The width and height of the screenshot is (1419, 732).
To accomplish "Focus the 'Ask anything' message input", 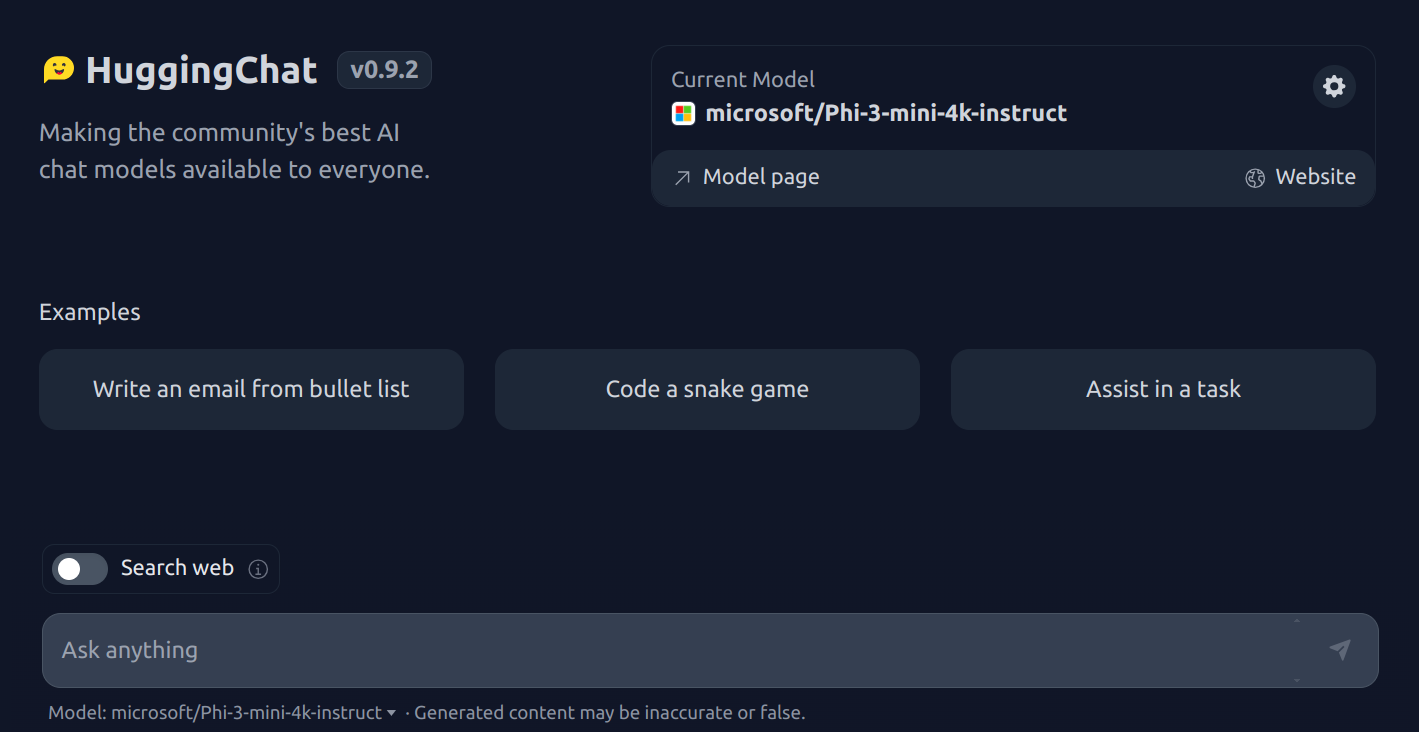I will click(x=660, y=650).
